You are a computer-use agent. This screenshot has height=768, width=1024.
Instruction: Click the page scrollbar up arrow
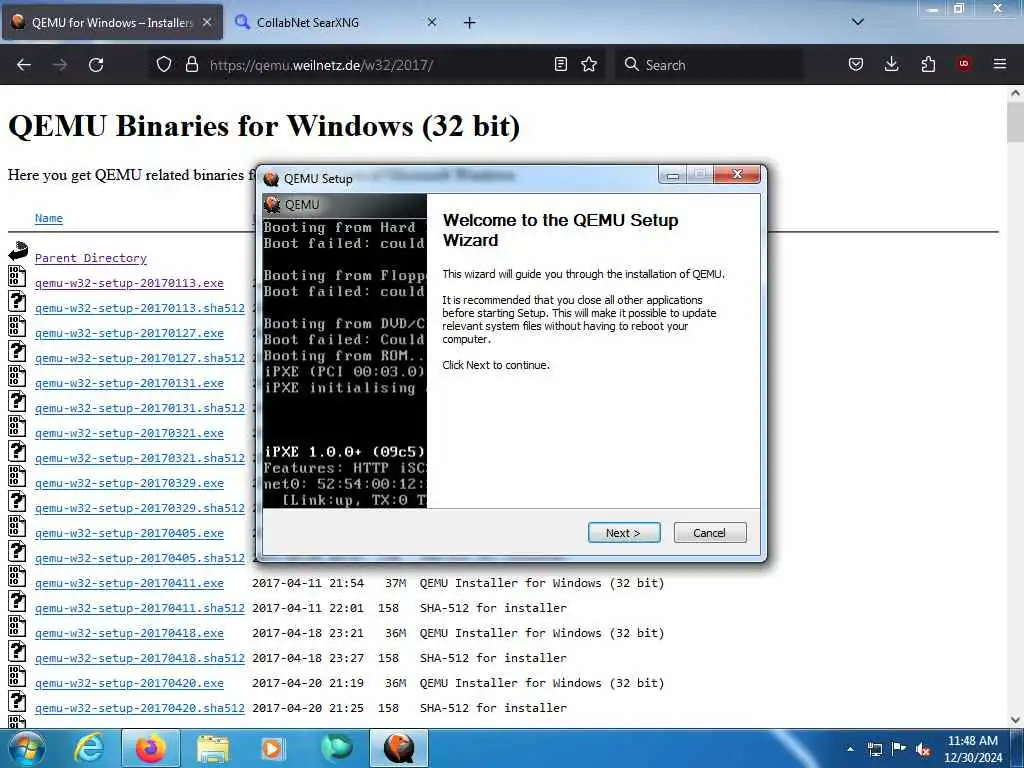[x=1016, y=93]
